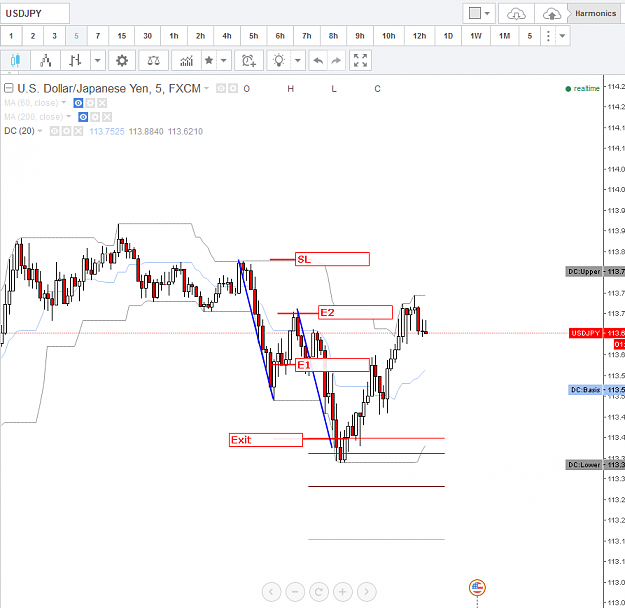
Task: Select the candlestick chart style icon
Action: tap(15, 61)
